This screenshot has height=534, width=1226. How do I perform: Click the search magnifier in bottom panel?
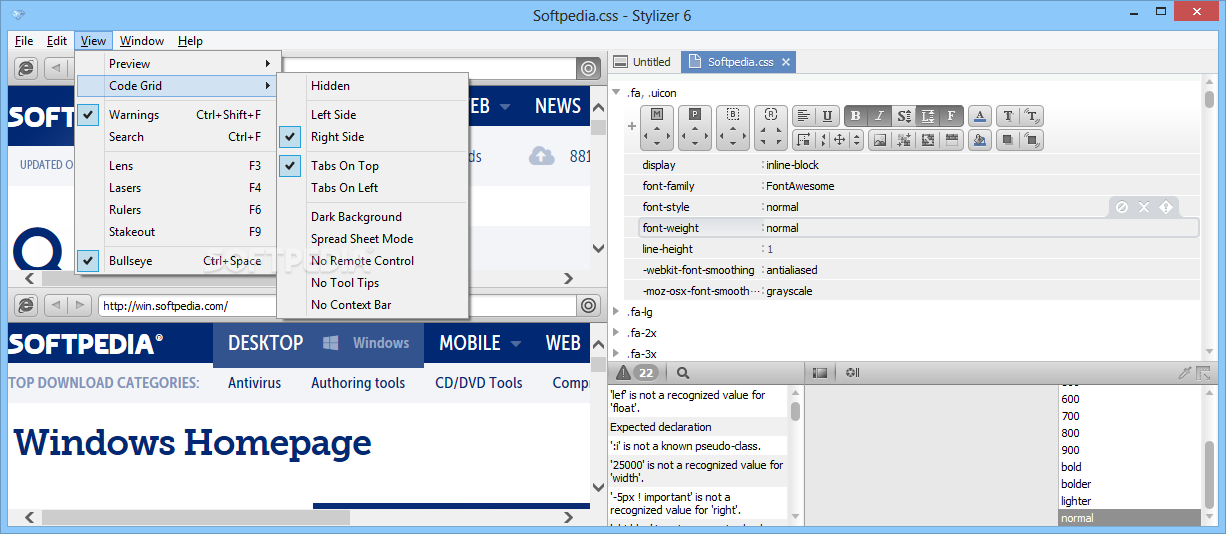pos(683,373)
